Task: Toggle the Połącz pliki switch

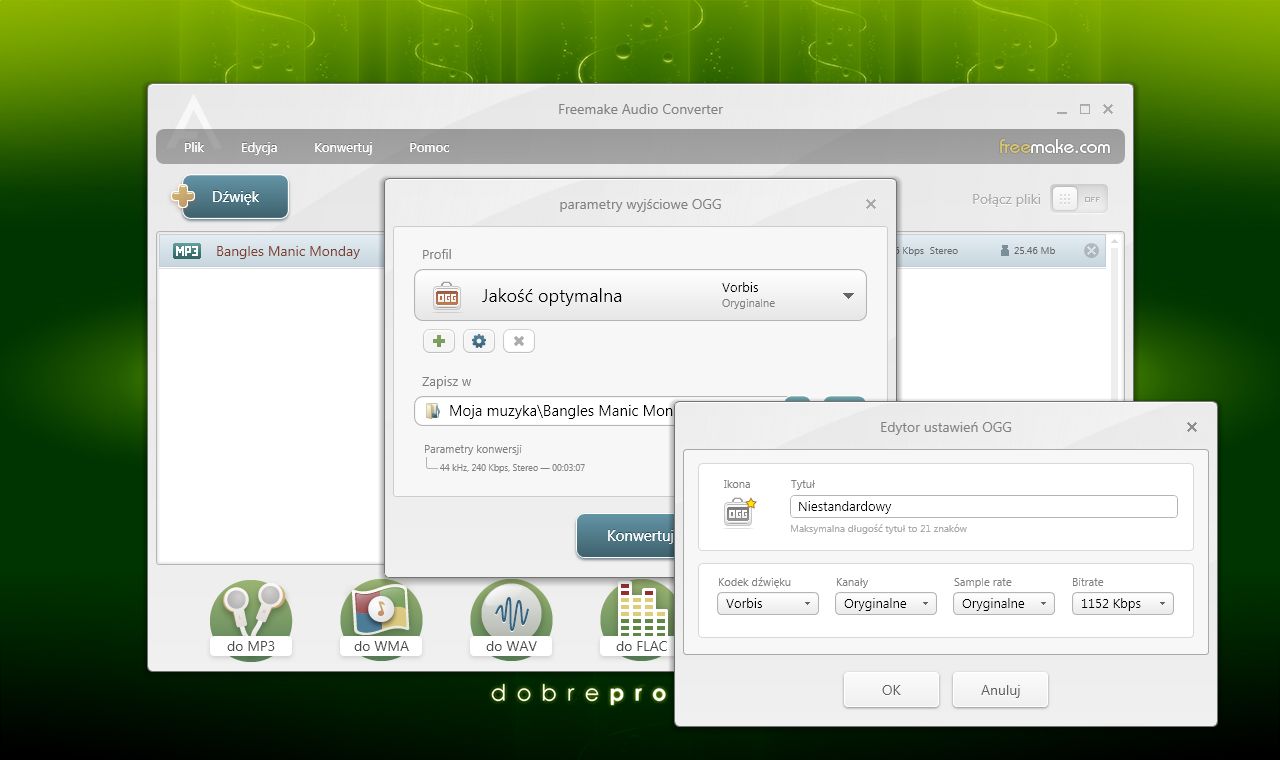Action: pos(1079,199)
